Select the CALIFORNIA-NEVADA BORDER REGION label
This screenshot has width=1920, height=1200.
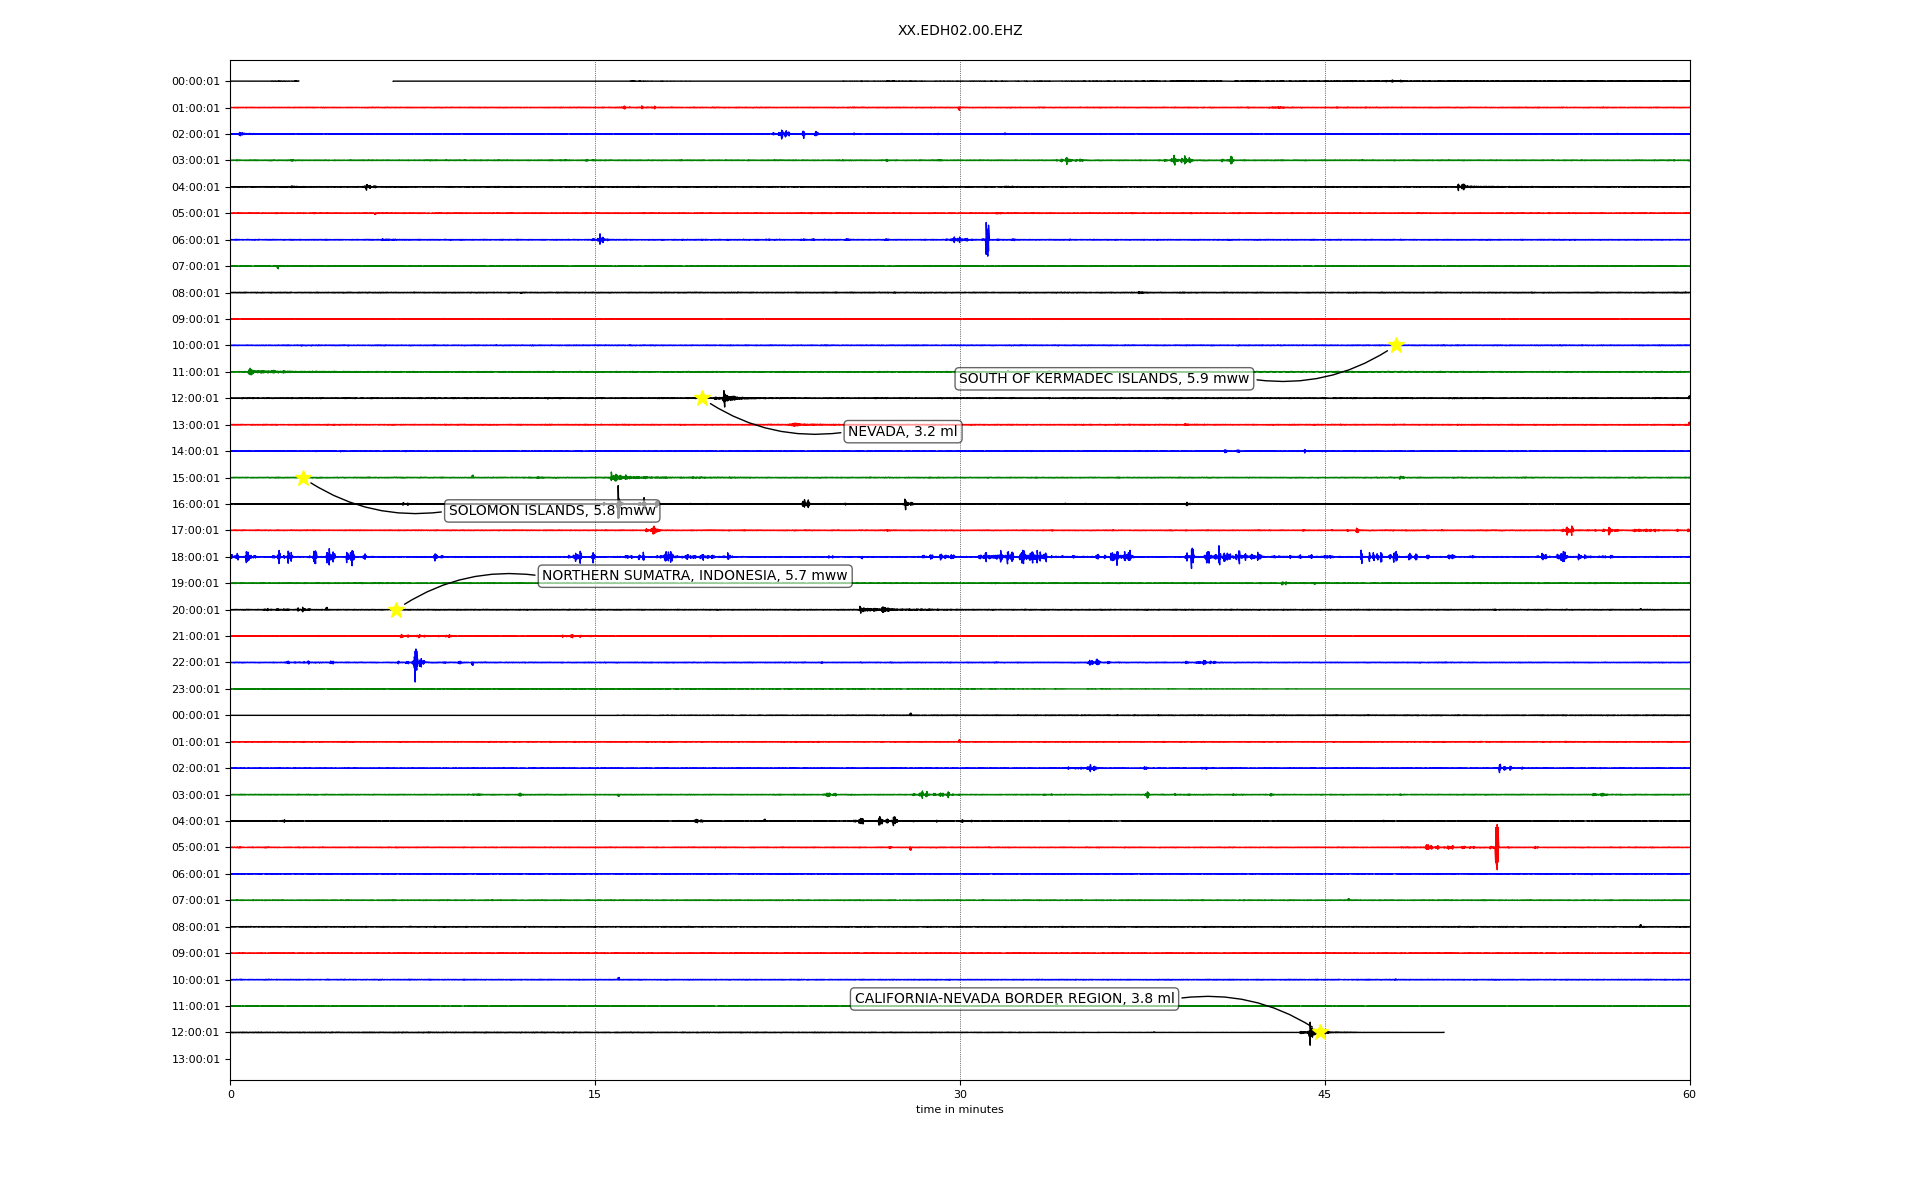pos(1014,999)
